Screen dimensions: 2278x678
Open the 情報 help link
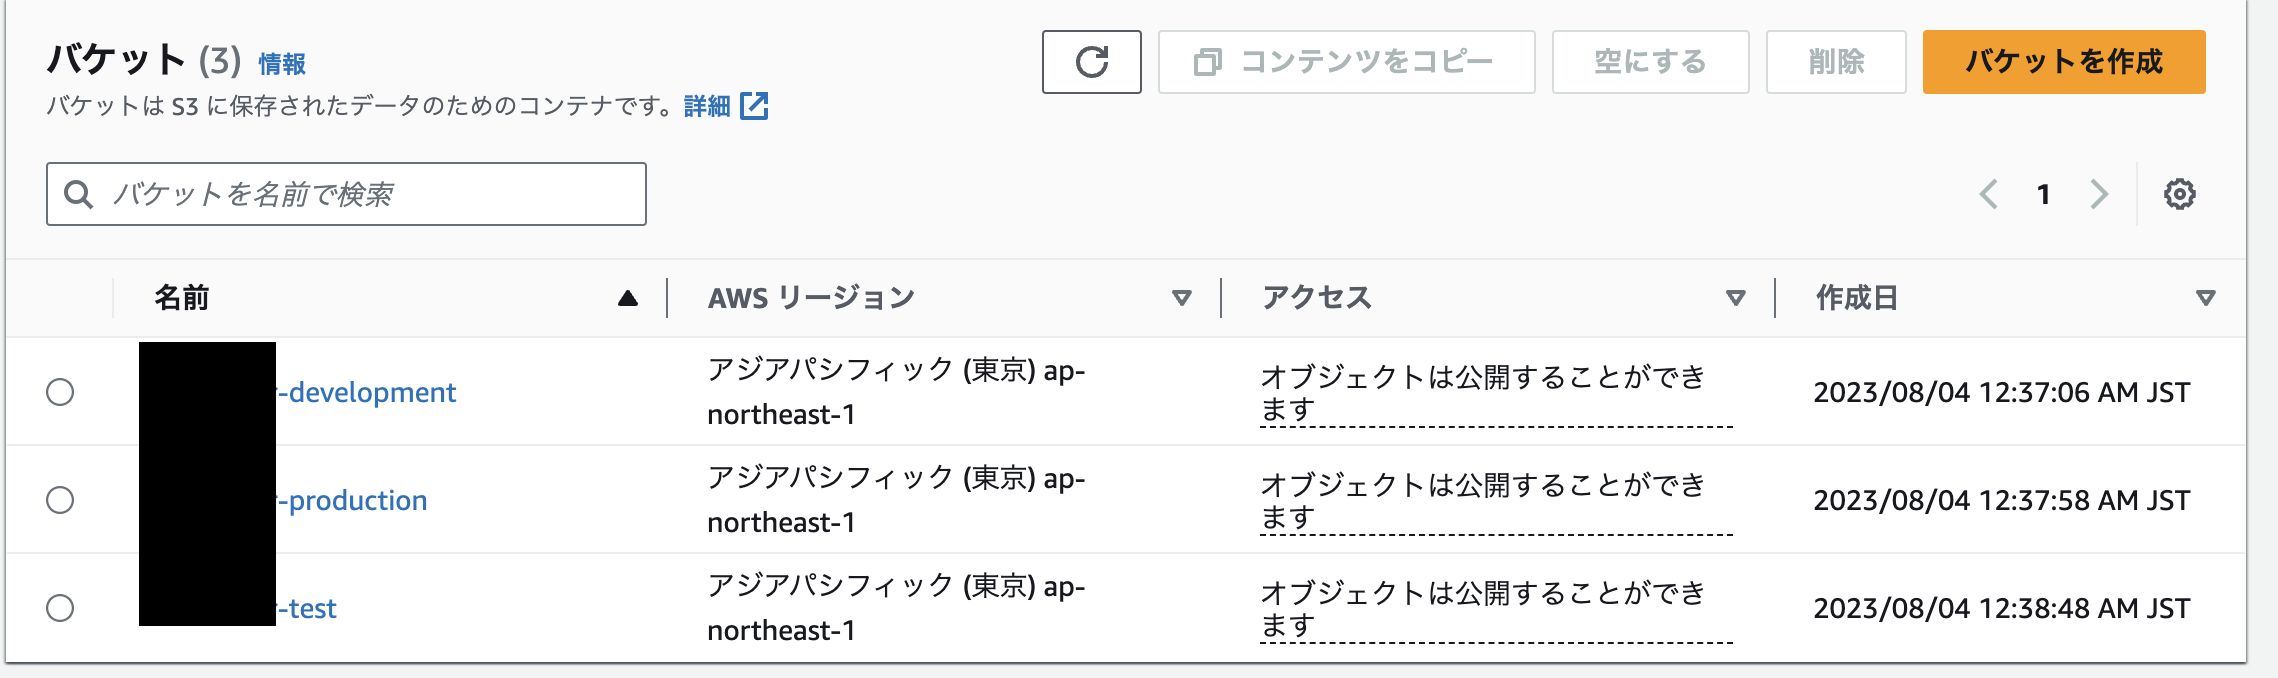(x=280, y=63)
